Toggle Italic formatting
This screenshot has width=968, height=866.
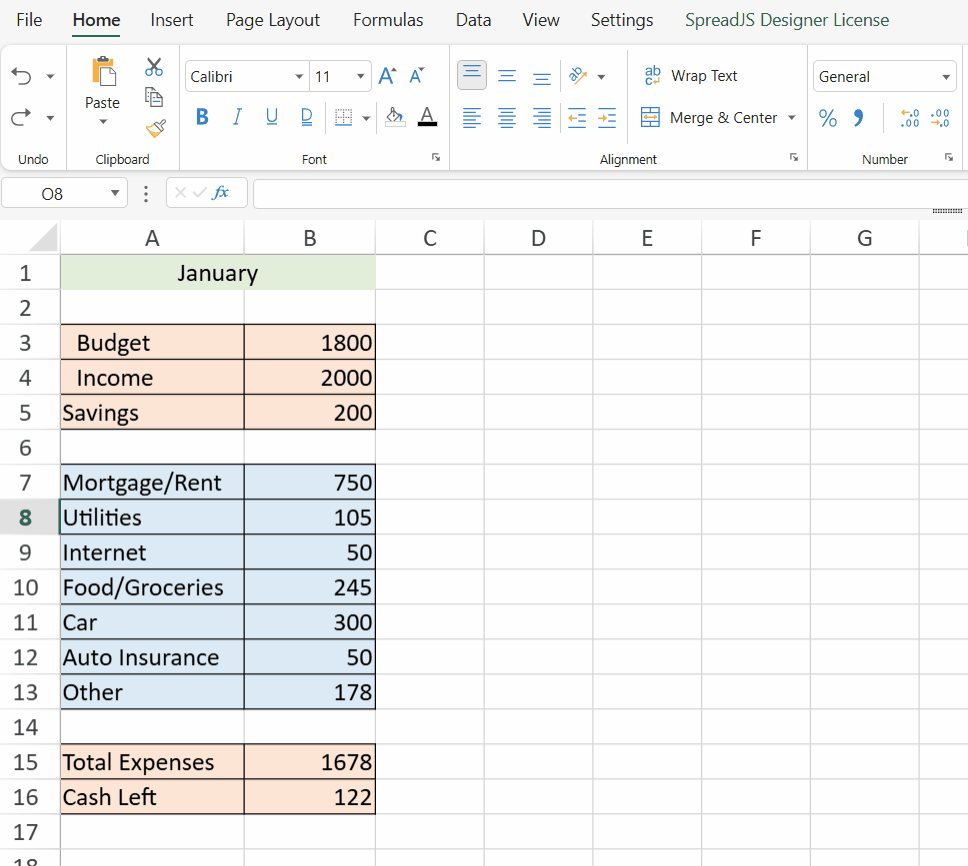coord(237,117)
